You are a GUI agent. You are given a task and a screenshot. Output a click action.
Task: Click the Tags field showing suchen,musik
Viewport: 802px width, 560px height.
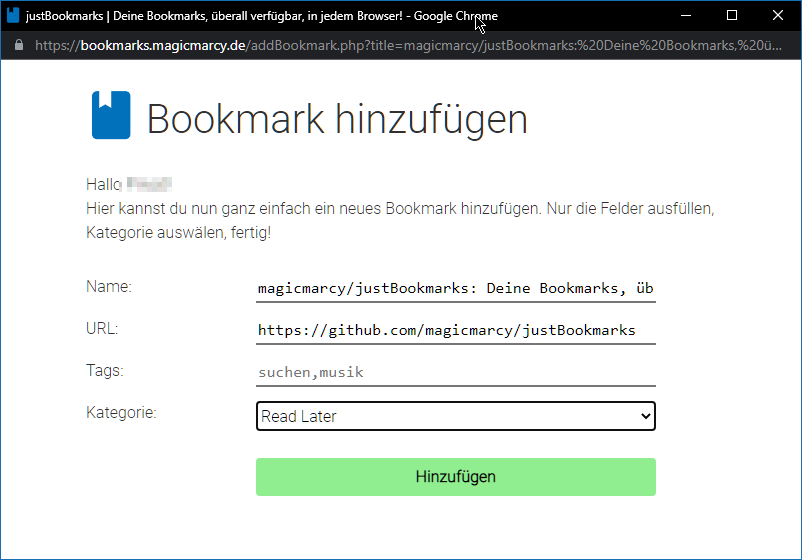click(456, 372)
